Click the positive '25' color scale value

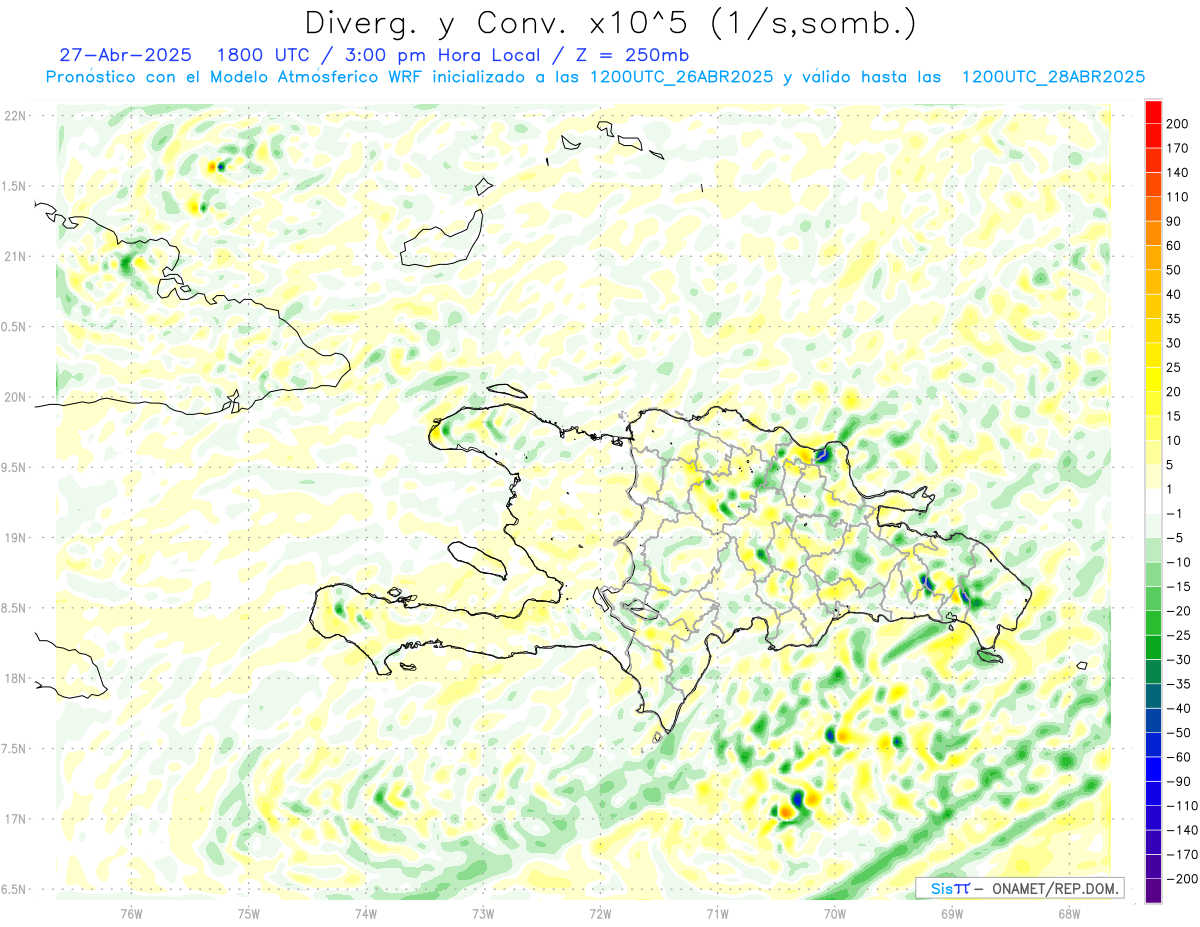pyautogui.click(x=1174, y=367)
